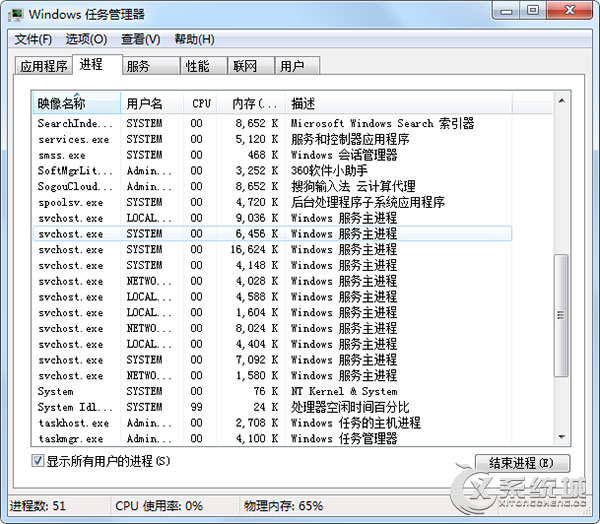Click the Task Manager title bar icon
This screenshot has height=524, width=600.
tap(16, 15)
